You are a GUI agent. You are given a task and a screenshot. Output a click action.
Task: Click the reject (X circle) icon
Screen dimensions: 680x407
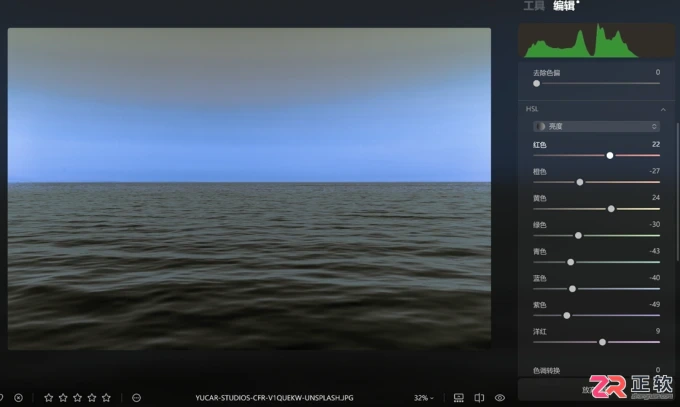[x=18, y=397]
